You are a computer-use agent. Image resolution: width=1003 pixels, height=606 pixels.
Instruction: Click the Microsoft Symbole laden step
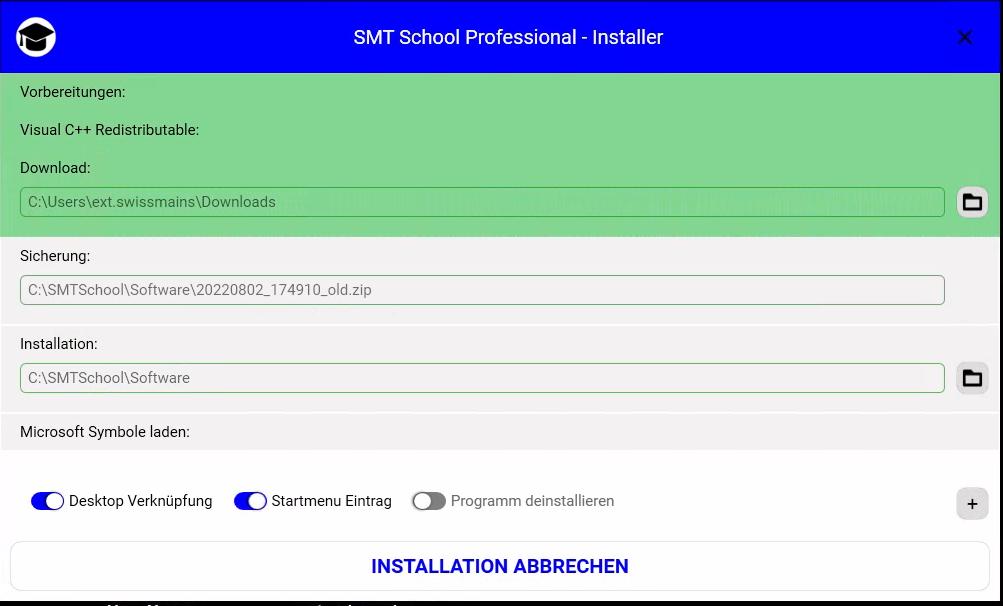(105, 432)
